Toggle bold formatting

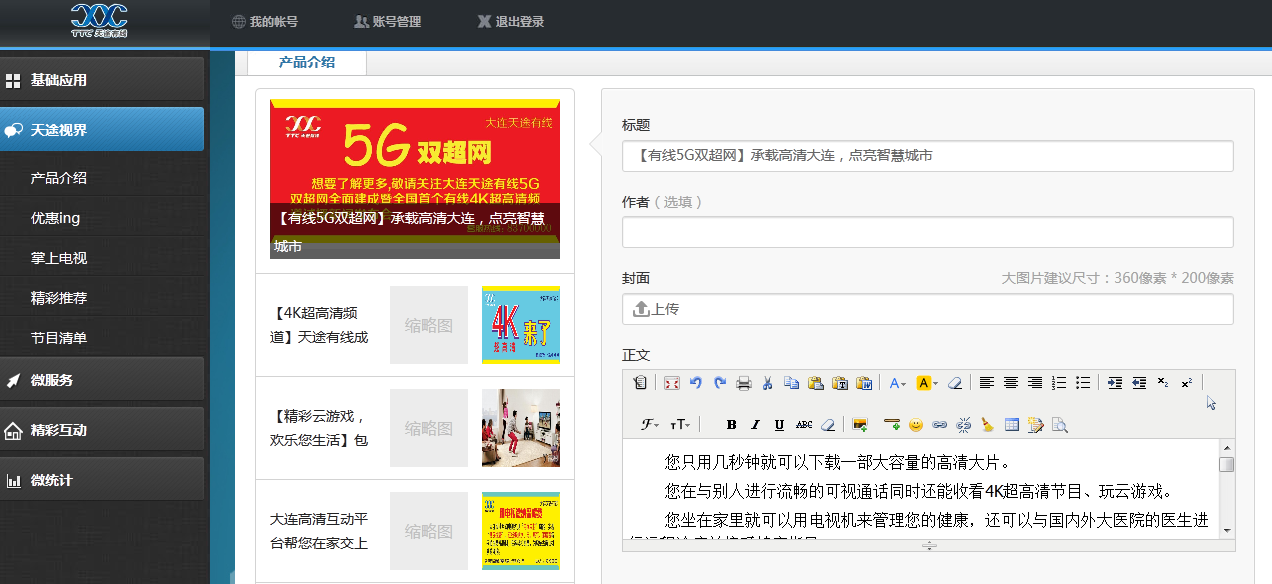731,425
